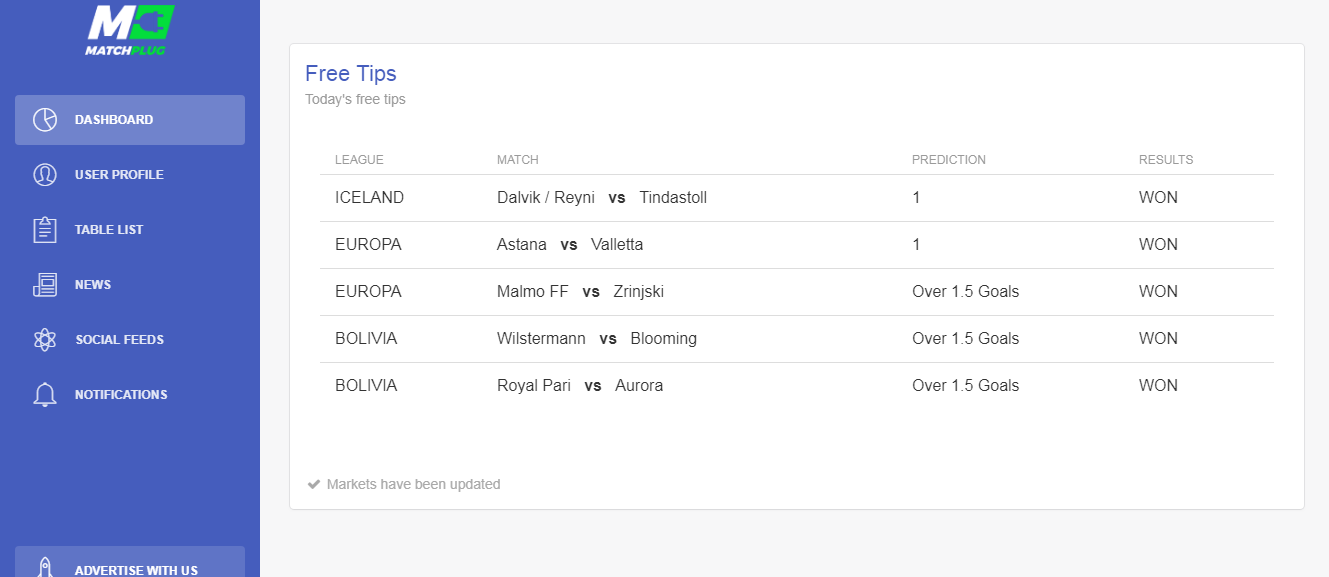The image size is (1329, 577).
Task: Click the Free Tips heading
Action: 351,74
